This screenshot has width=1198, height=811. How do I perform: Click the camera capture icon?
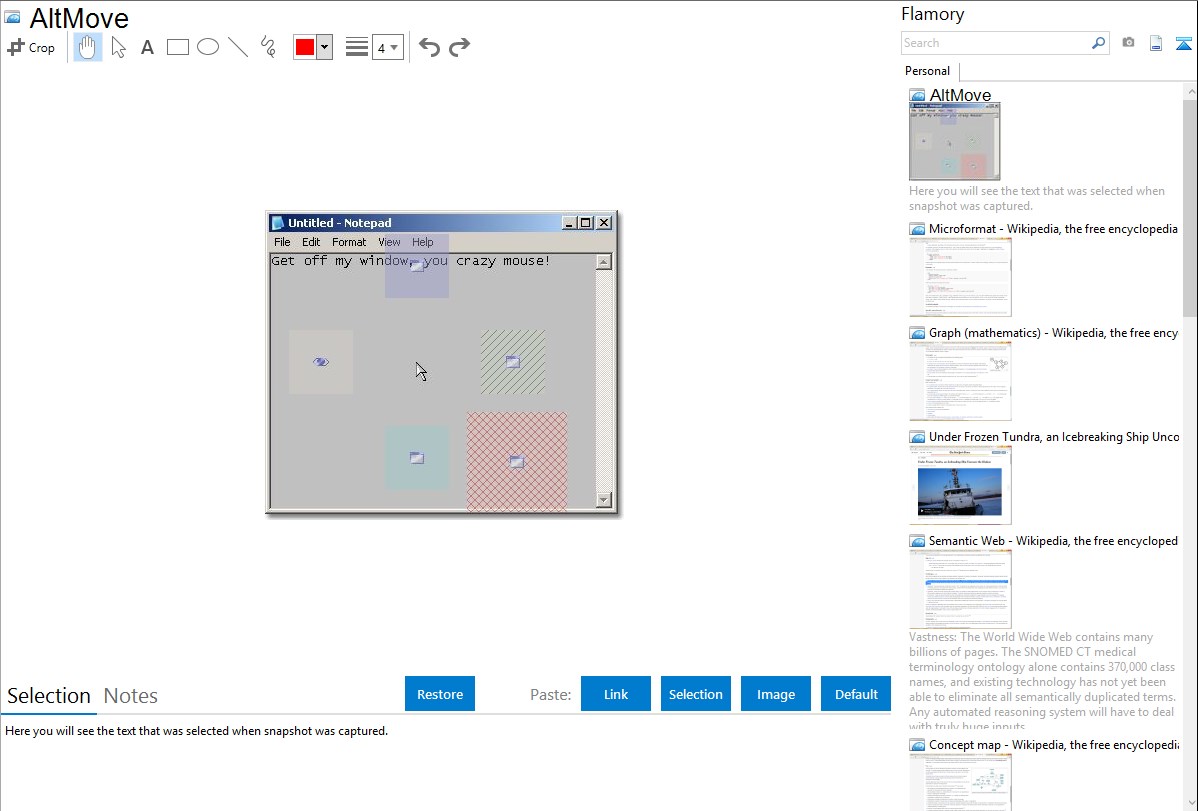[1128, 43]
